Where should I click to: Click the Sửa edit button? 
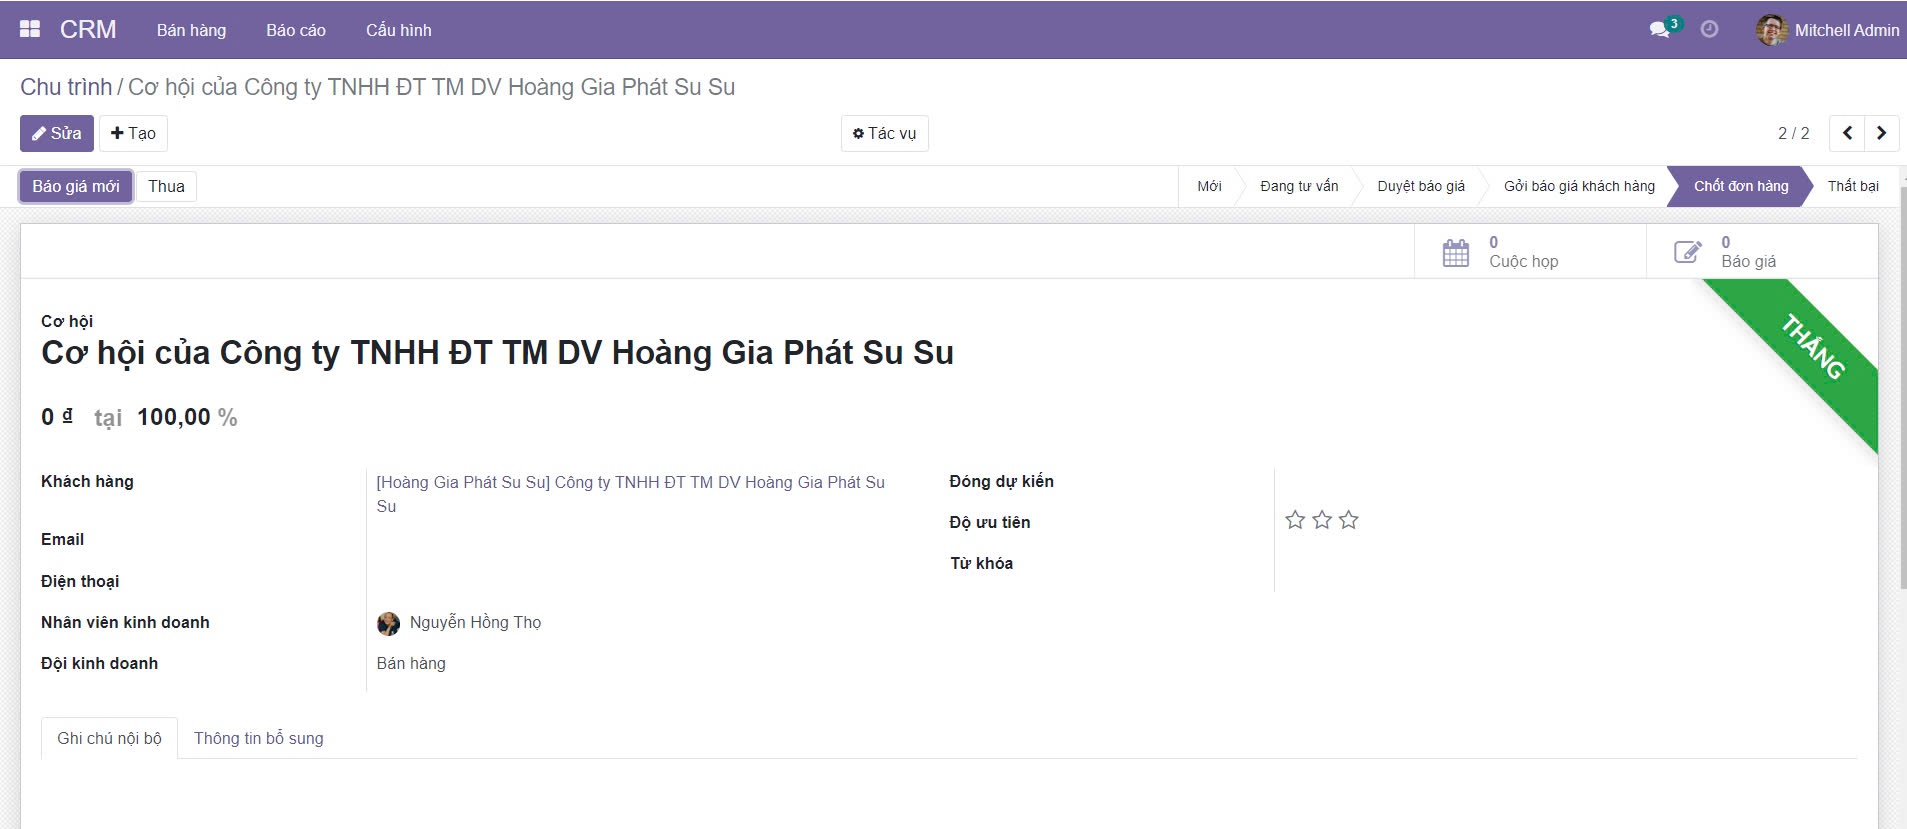coord(57,133)
